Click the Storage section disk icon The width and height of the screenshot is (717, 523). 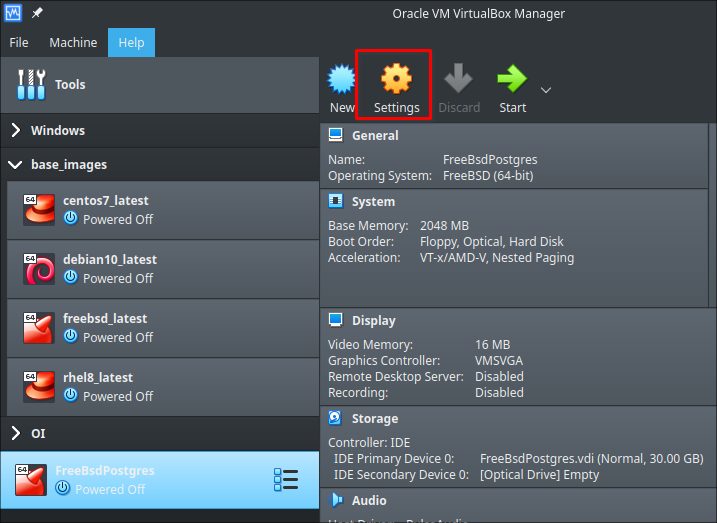pyautogui.click(x=335, y=418)
